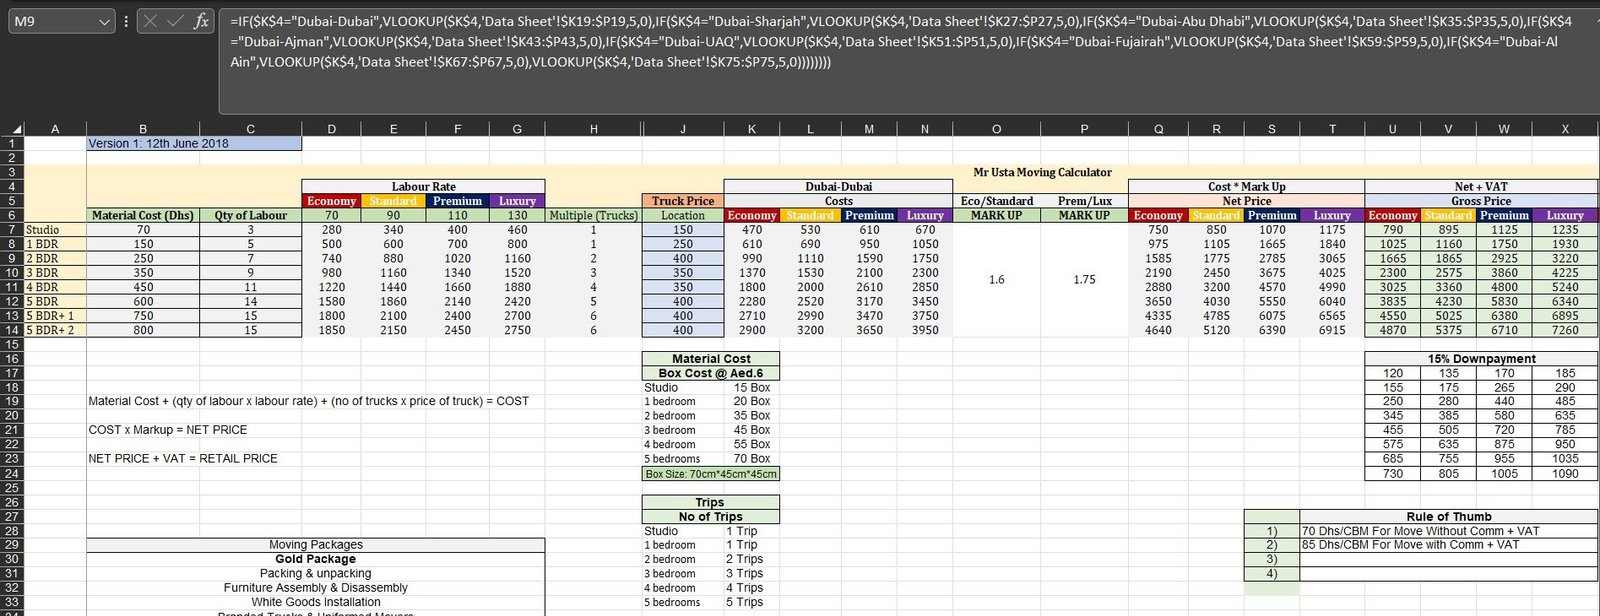Click the Truck Price header cell

click(683, 201)
